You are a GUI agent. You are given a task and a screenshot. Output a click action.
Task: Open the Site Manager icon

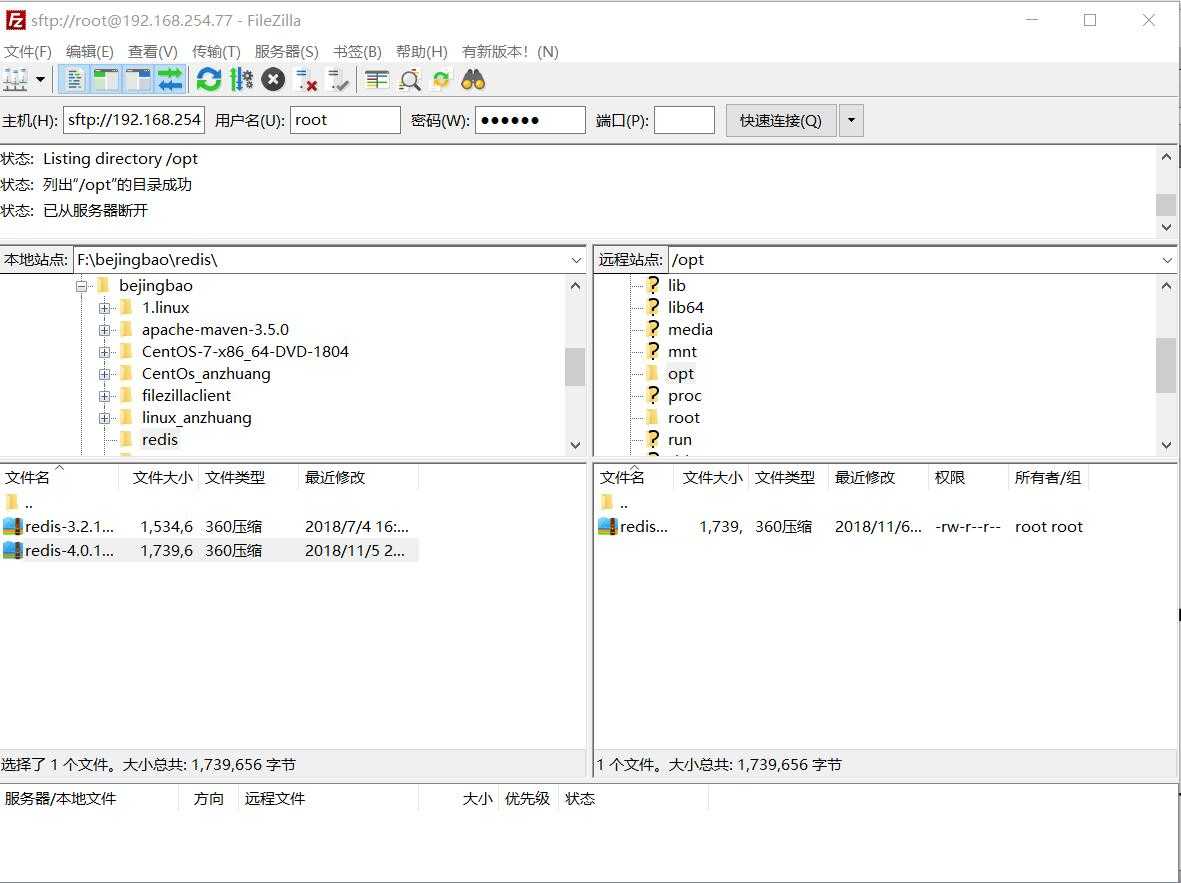16,79
